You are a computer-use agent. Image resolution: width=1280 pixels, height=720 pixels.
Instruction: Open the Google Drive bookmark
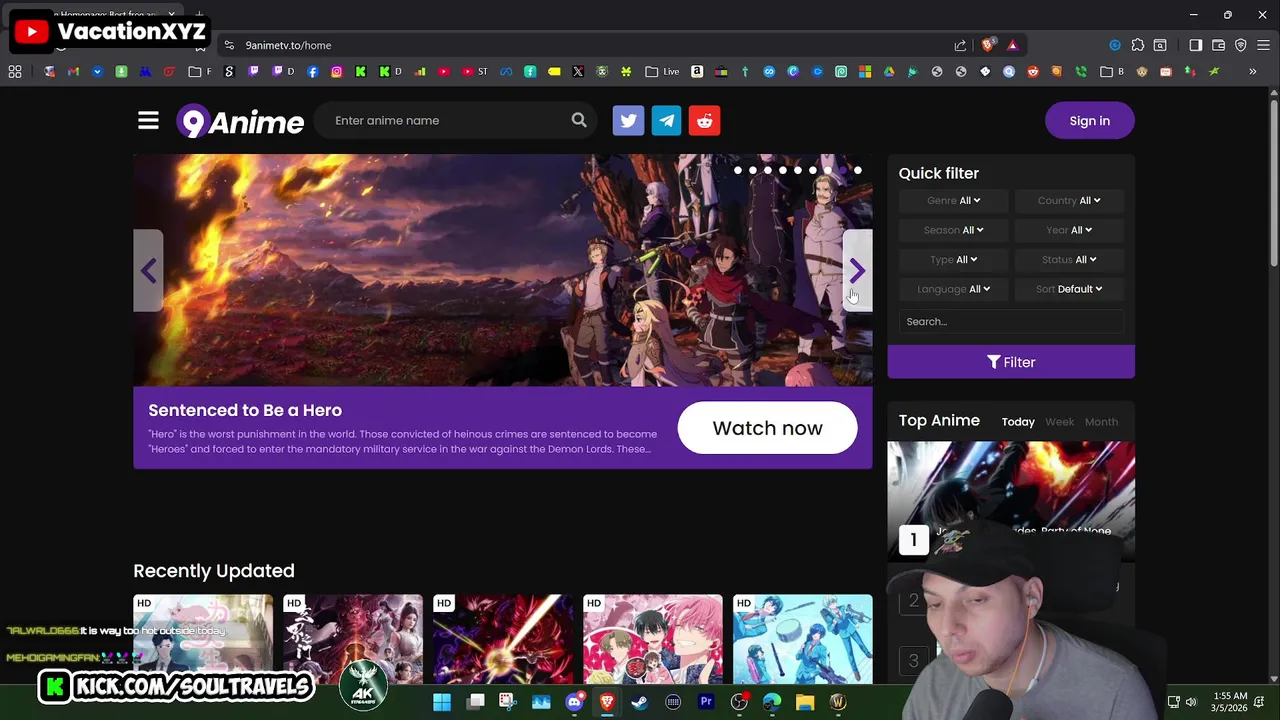[889, 71]
